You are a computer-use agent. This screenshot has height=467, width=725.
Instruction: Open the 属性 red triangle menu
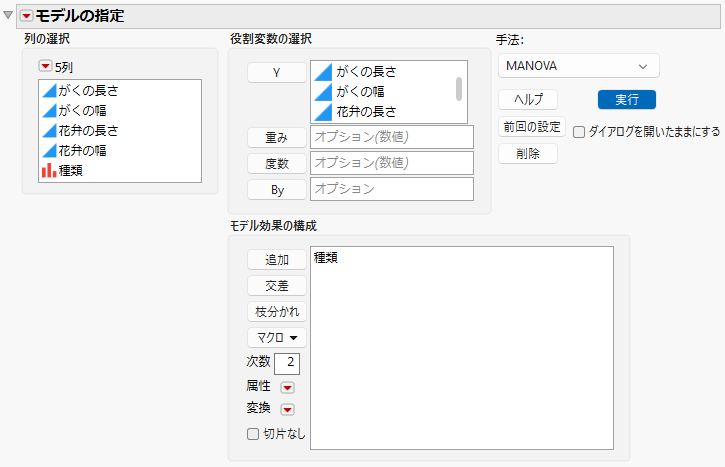click(x=287, y=387)
